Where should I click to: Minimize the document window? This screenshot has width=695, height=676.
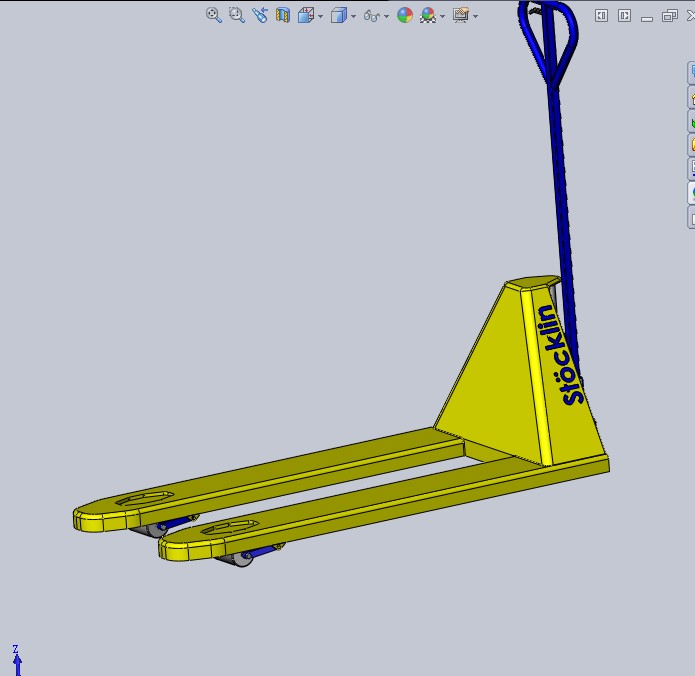click(x=647, y=18)
